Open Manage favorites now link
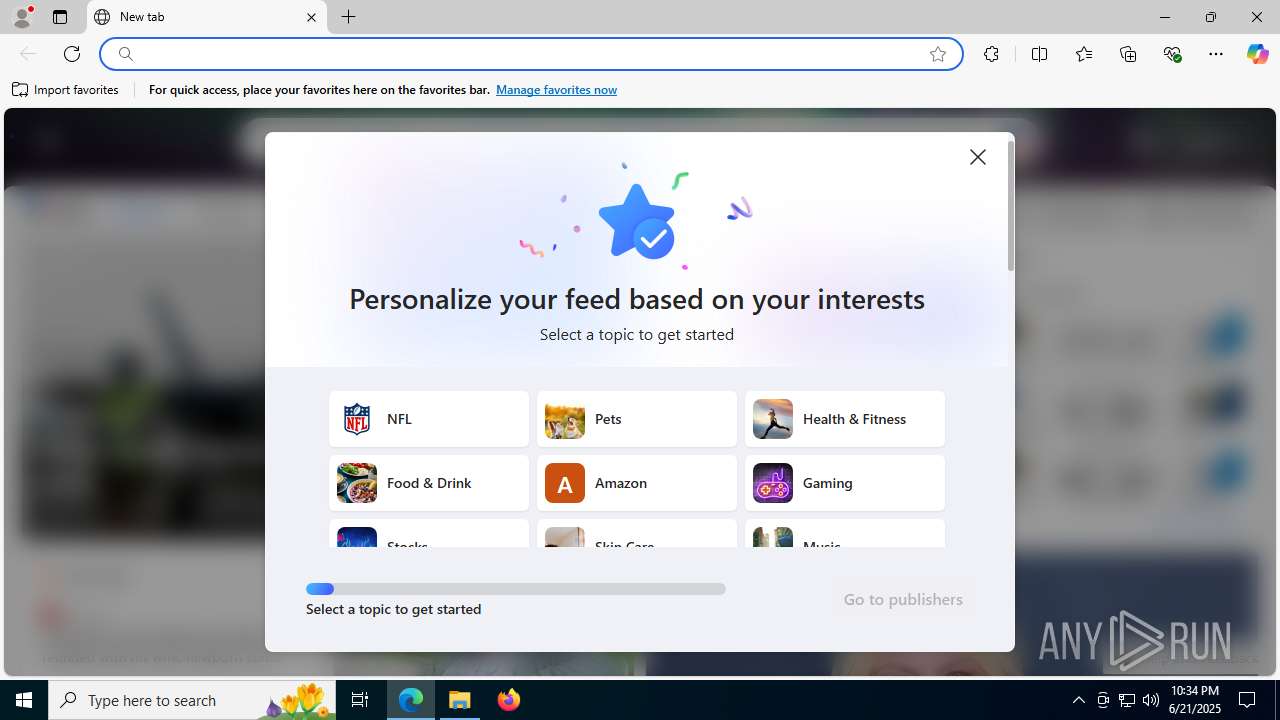1280x720 pixels. click(x=556, y=90)
